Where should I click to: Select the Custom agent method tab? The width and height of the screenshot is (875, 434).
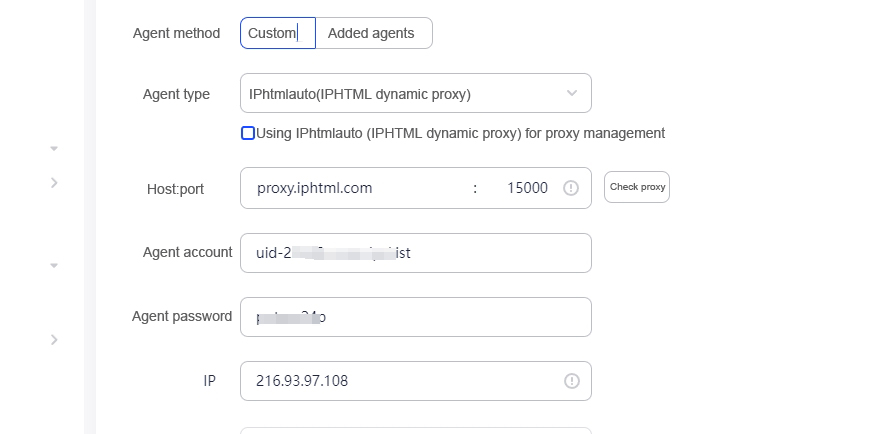[x=278, y=33]
